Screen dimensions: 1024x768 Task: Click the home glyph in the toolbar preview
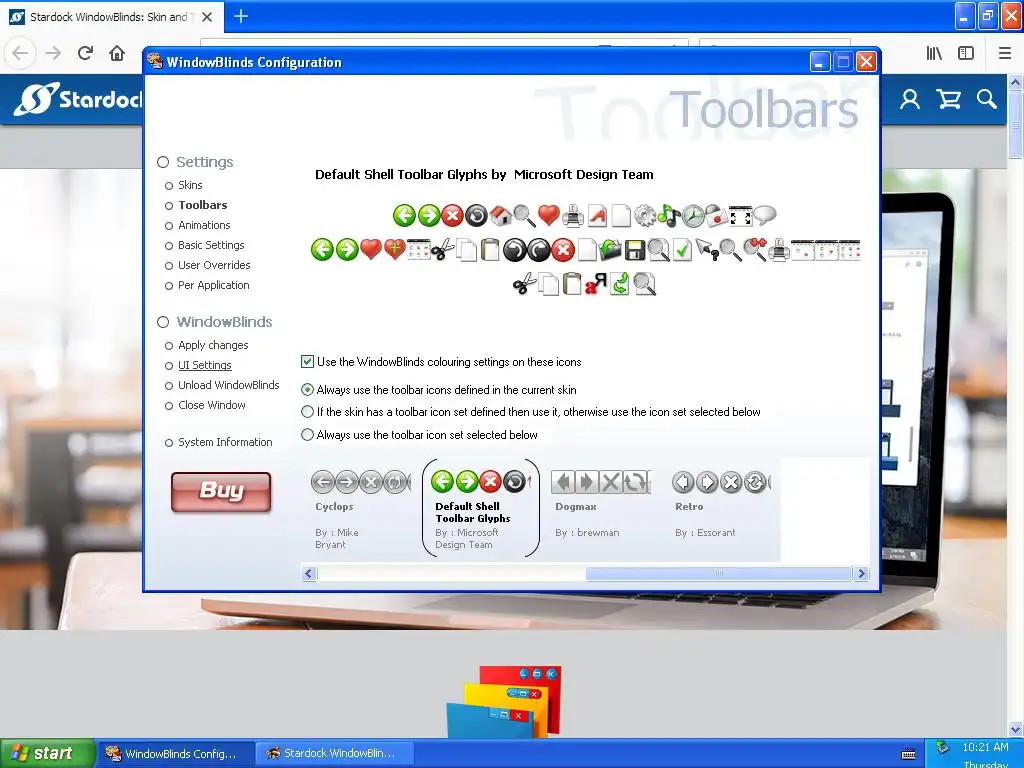coord(500,216)
